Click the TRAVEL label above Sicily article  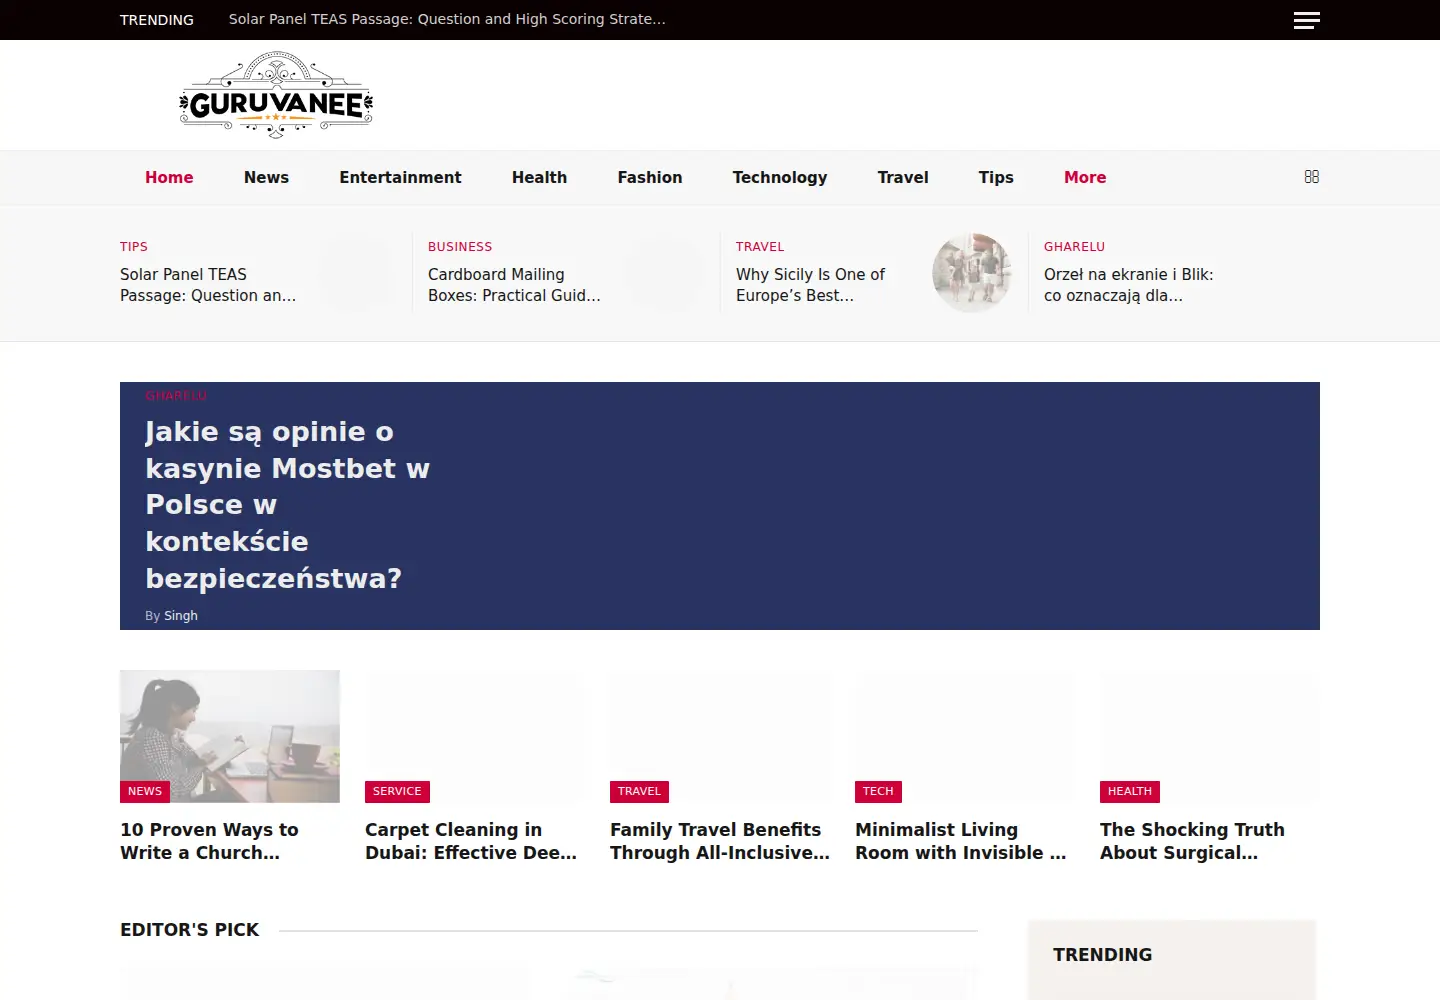[760, 246]
